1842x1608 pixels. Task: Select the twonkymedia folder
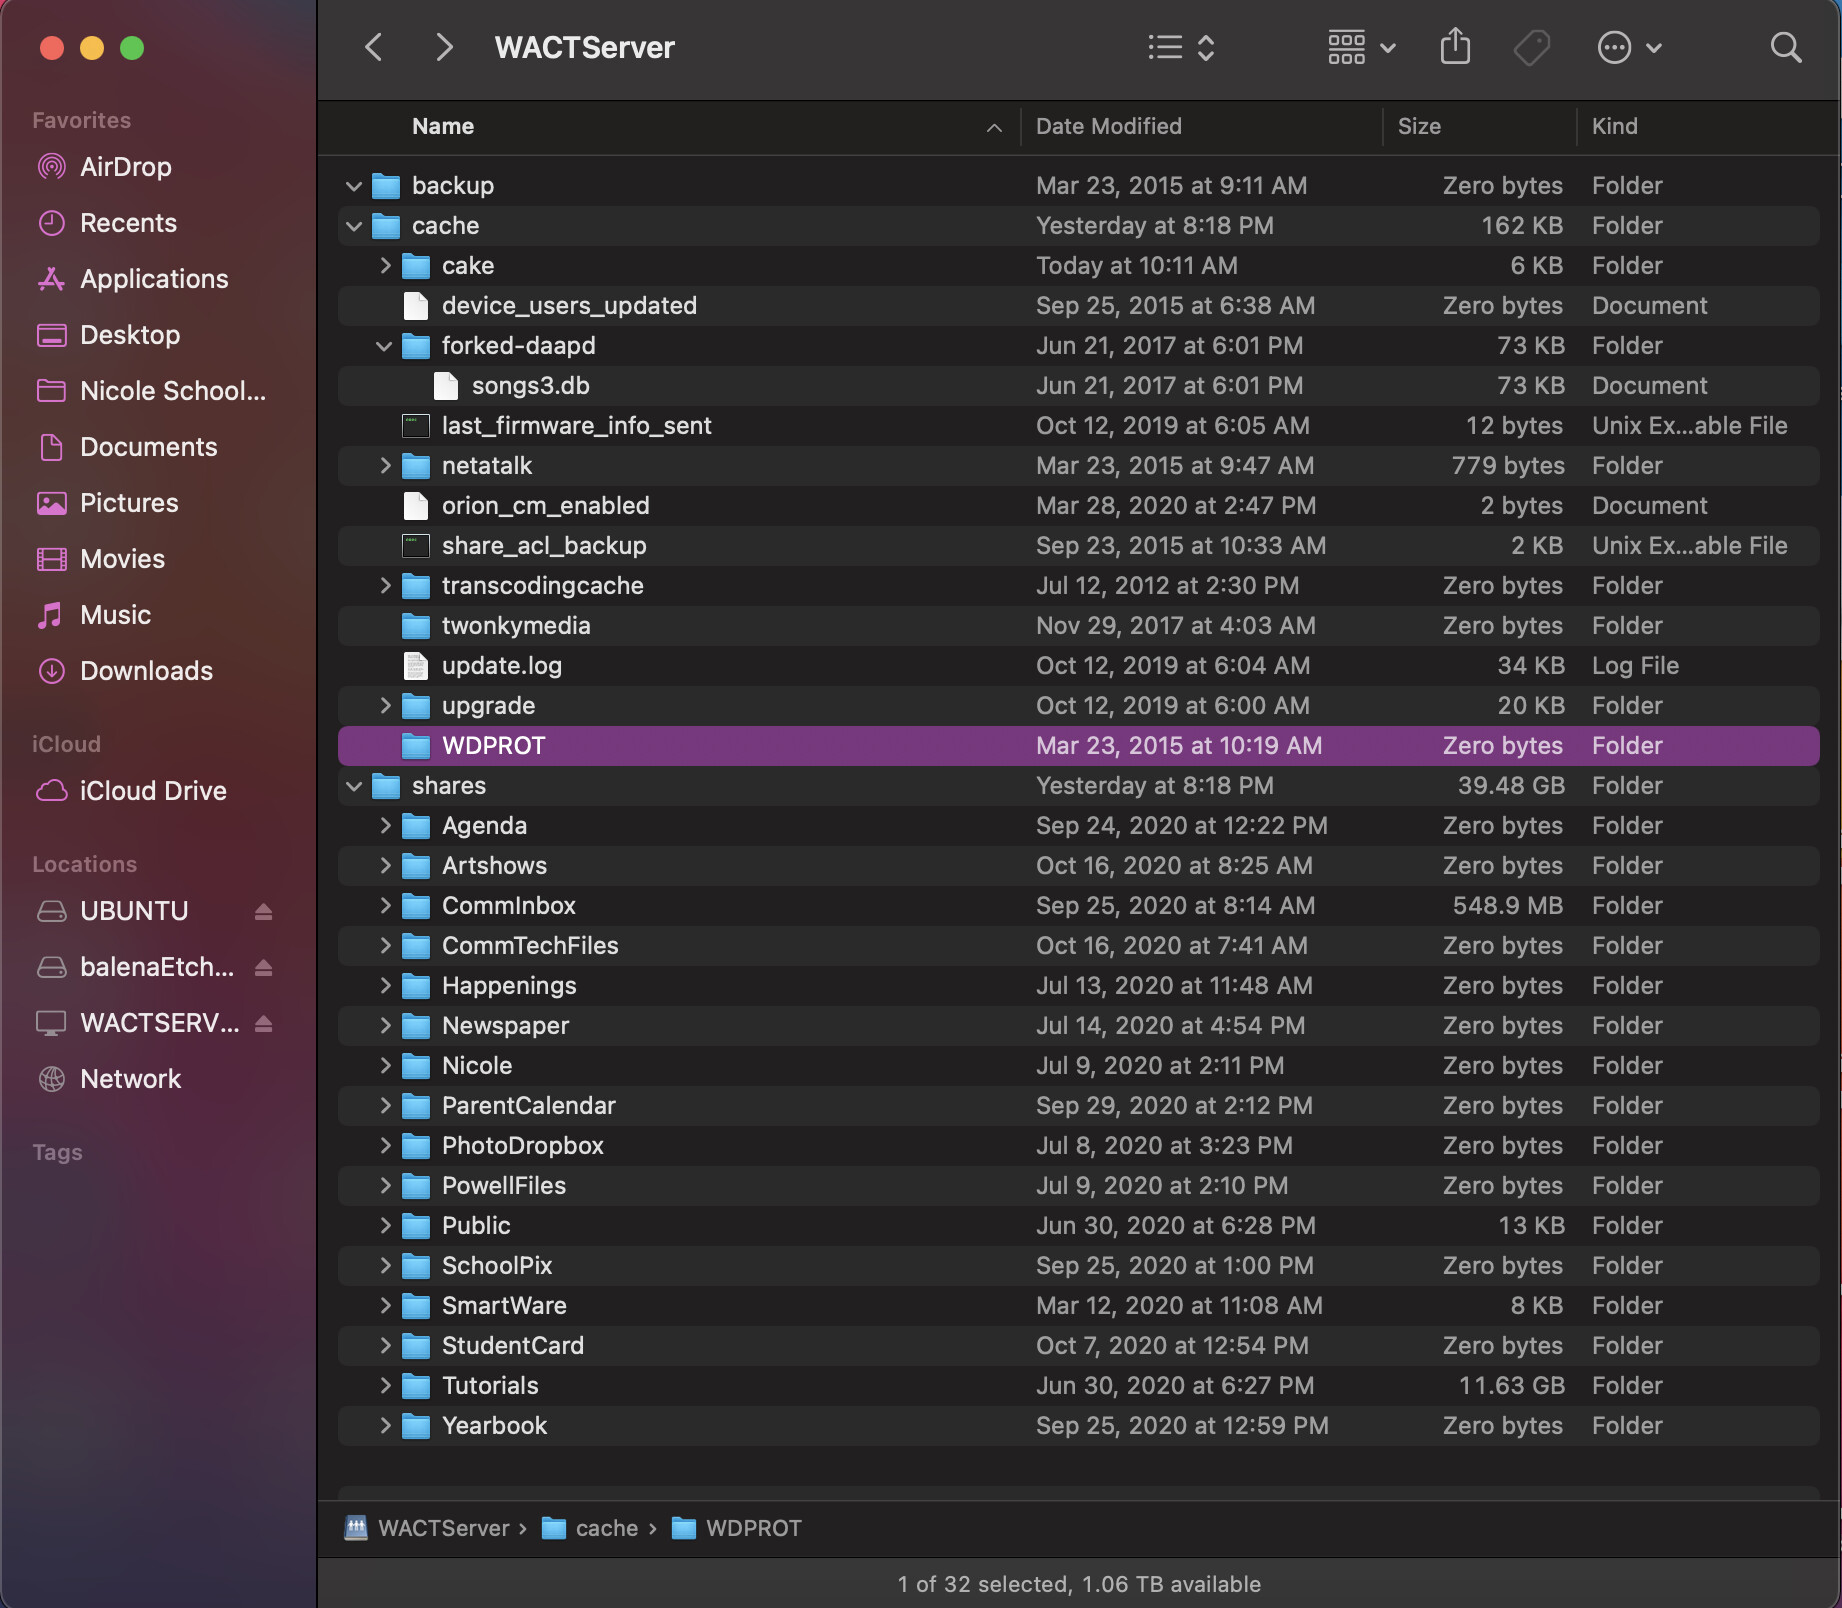(1078, 626)
